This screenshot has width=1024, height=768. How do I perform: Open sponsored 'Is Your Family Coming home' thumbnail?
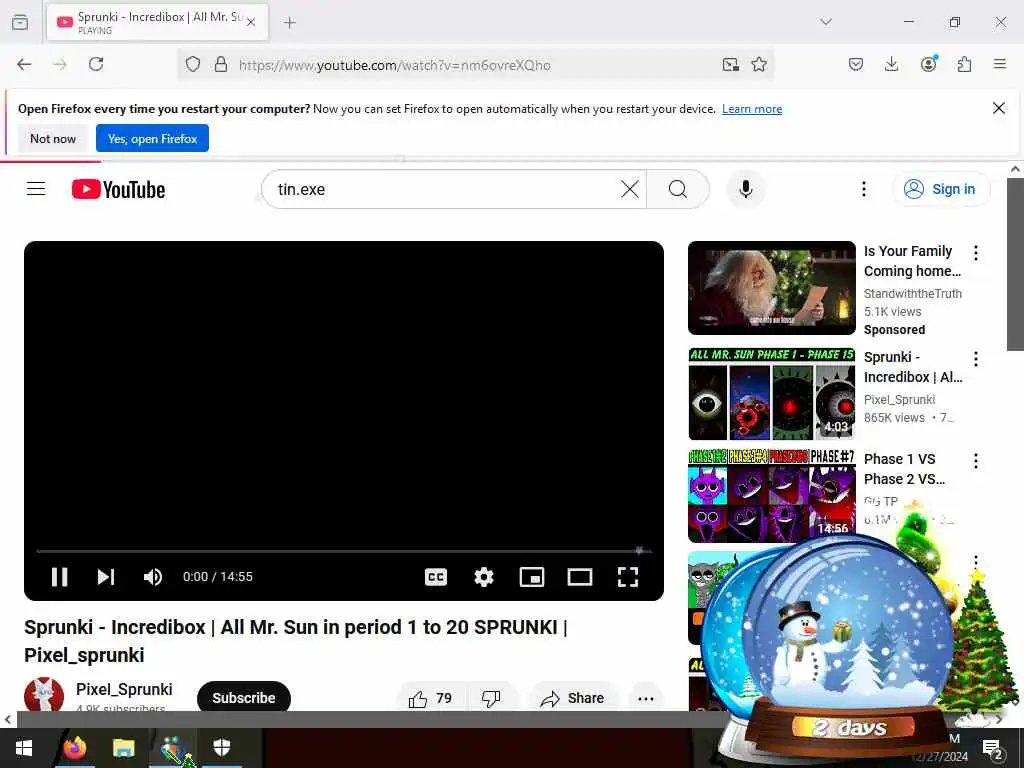click(x=771, y=288)
